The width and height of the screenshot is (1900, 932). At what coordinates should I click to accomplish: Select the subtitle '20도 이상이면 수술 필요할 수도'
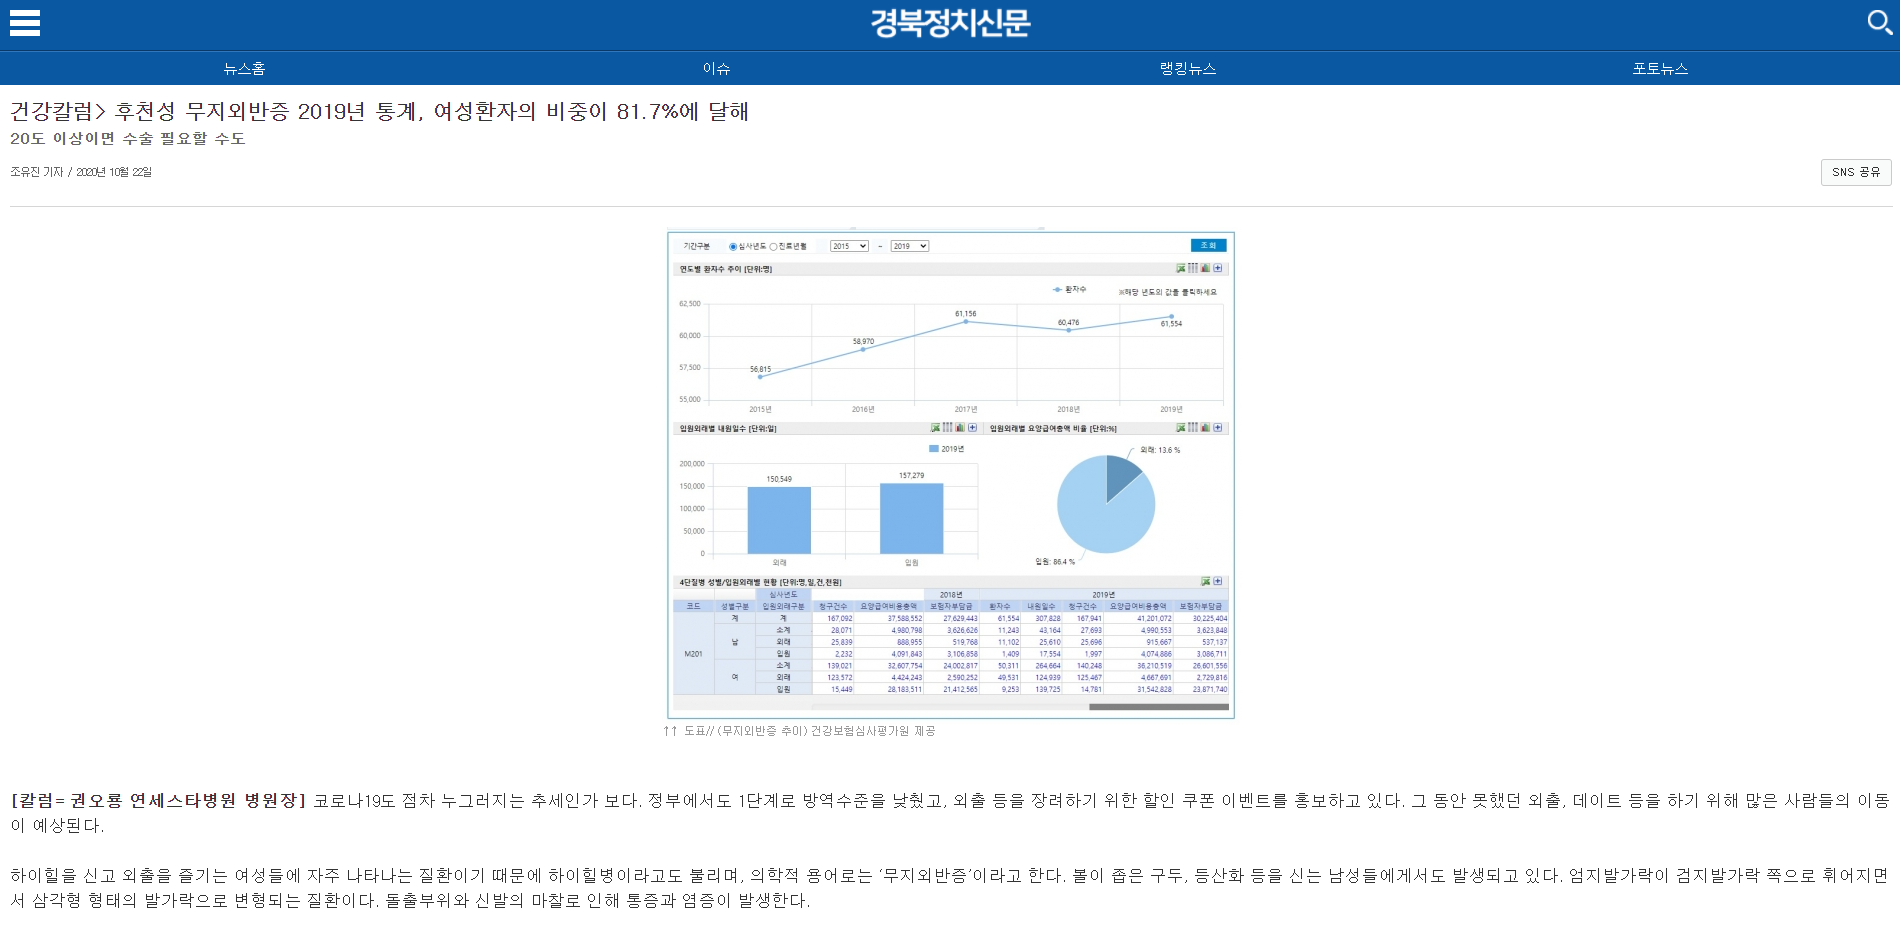coord(128,138)
